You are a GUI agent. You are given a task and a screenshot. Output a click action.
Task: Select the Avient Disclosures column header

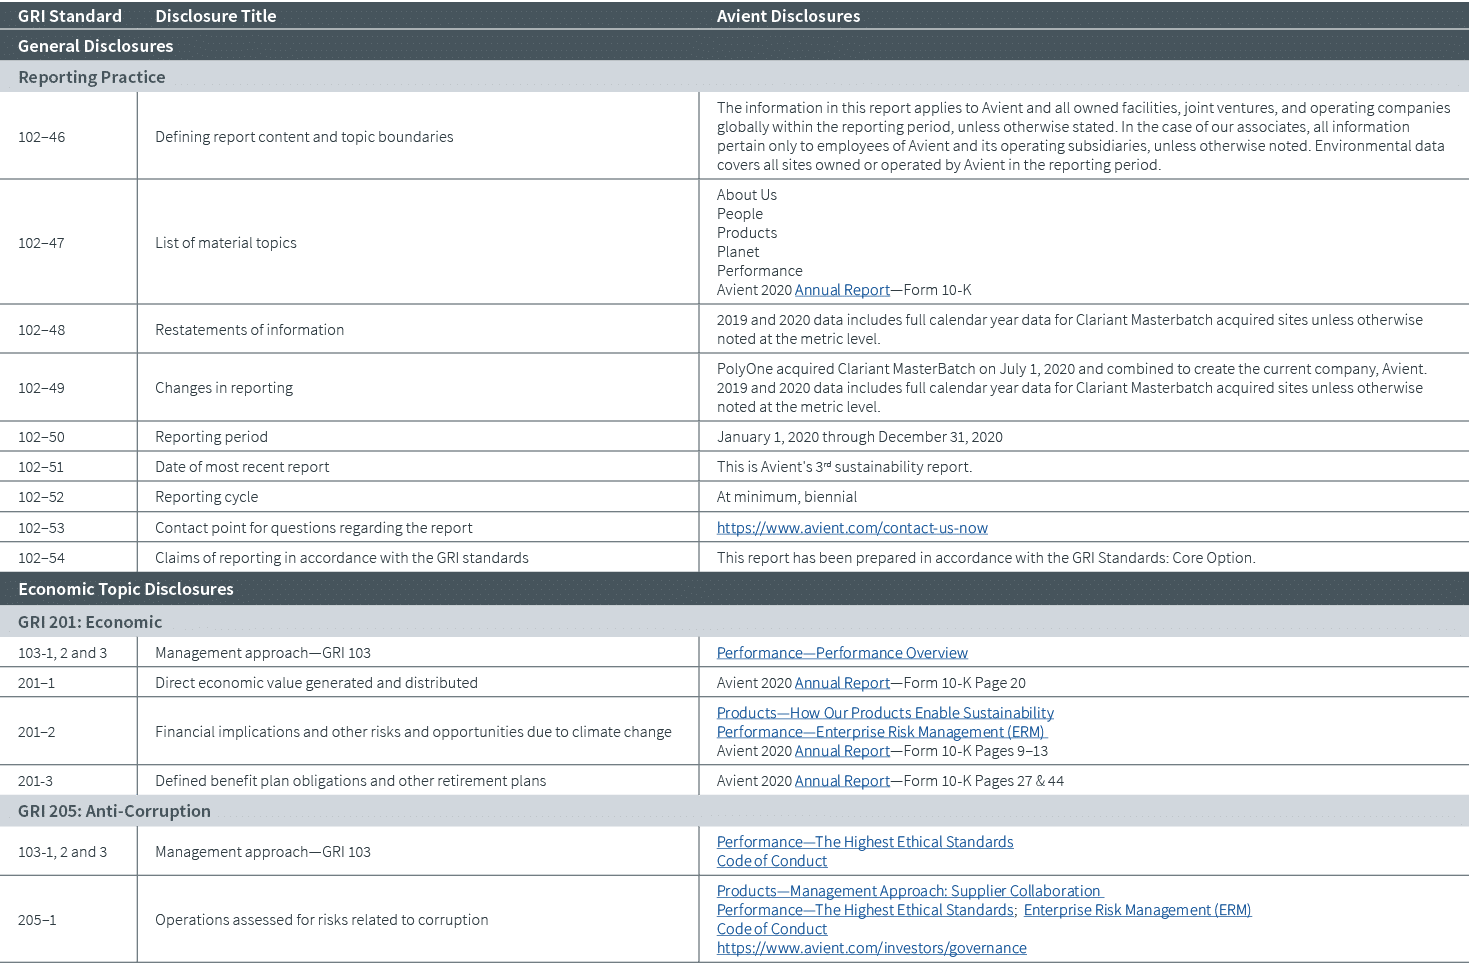788,16
